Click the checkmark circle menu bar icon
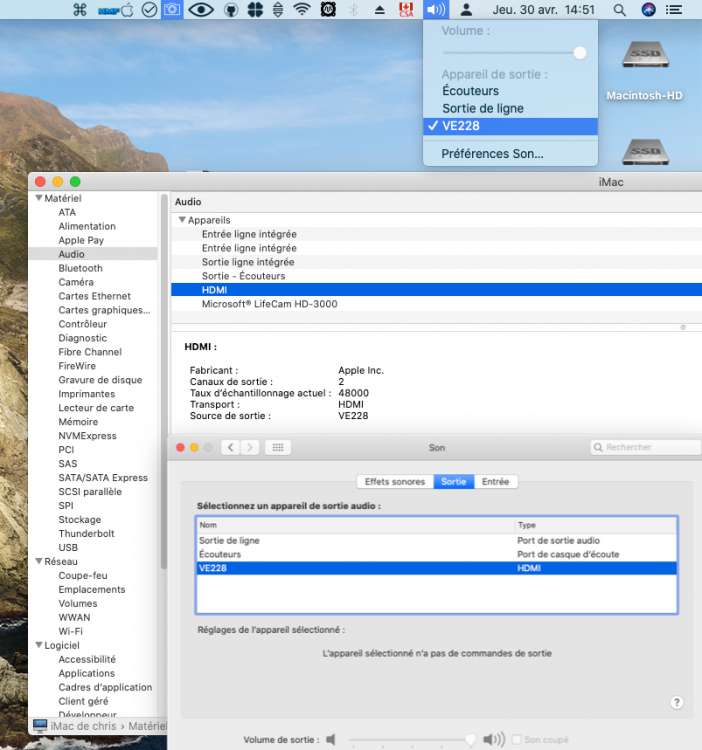 tap(150, 10)
